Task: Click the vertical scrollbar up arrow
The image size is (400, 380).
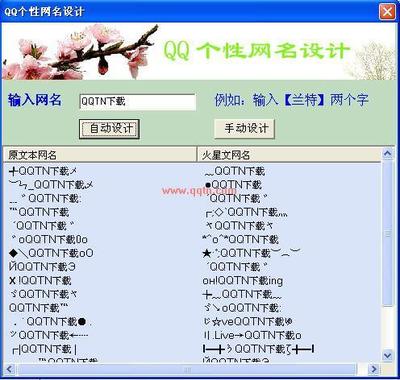Action: pos(387,154)
